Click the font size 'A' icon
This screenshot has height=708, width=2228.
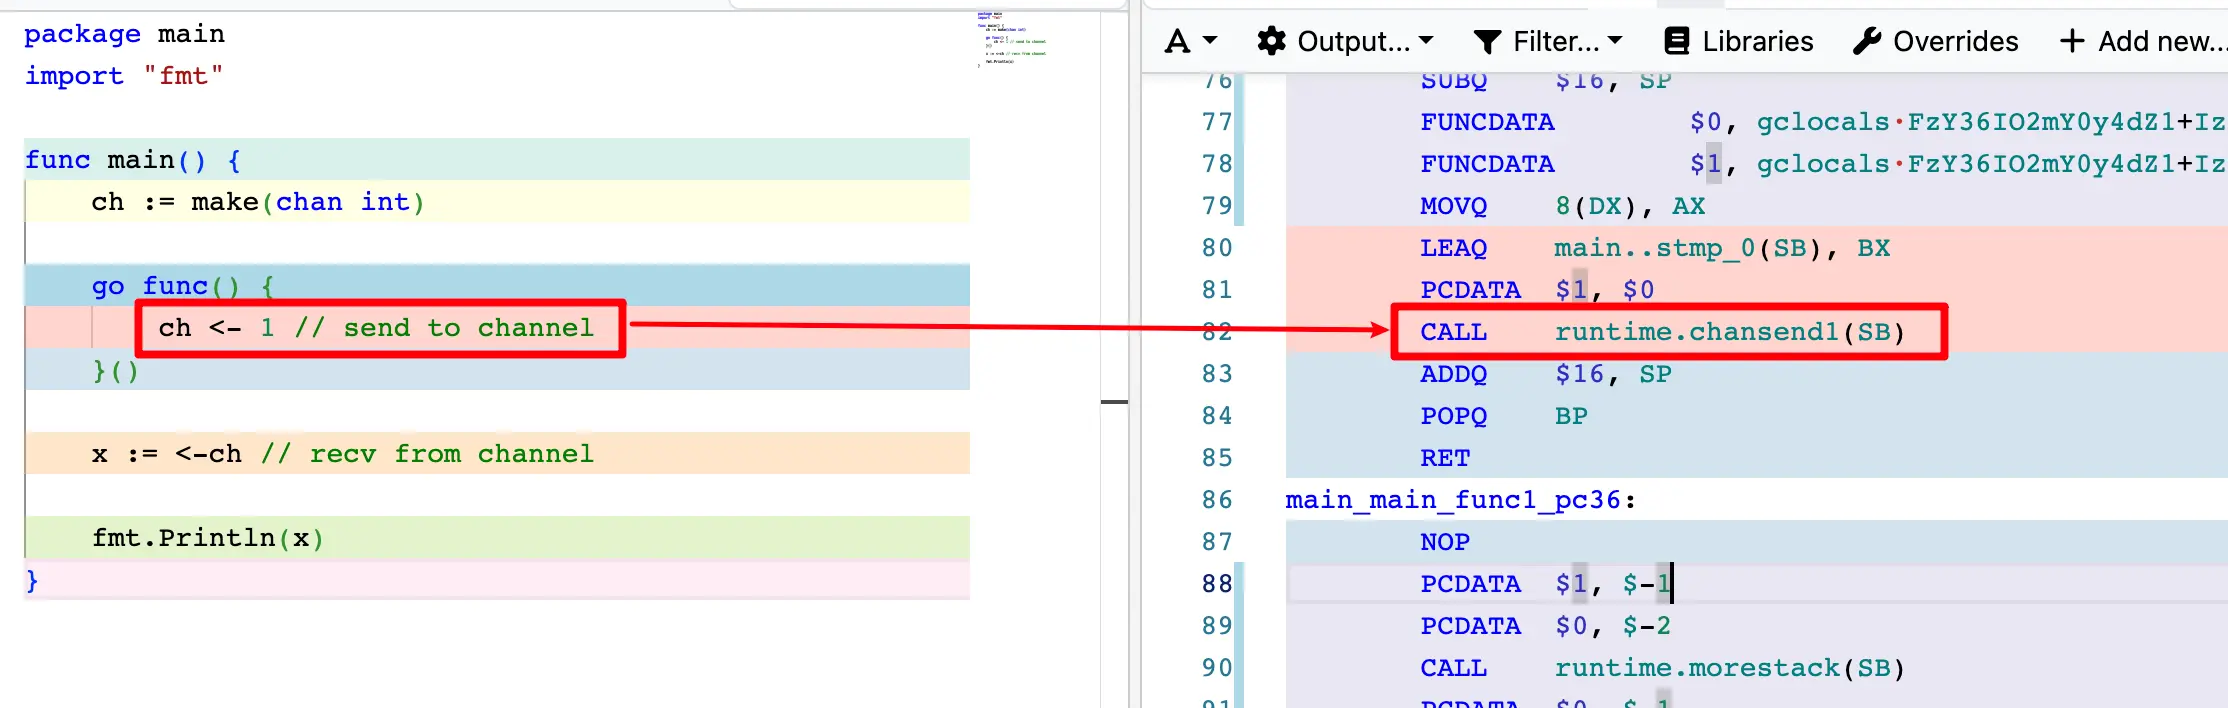pyautogui.click(x=1178, y=41)
